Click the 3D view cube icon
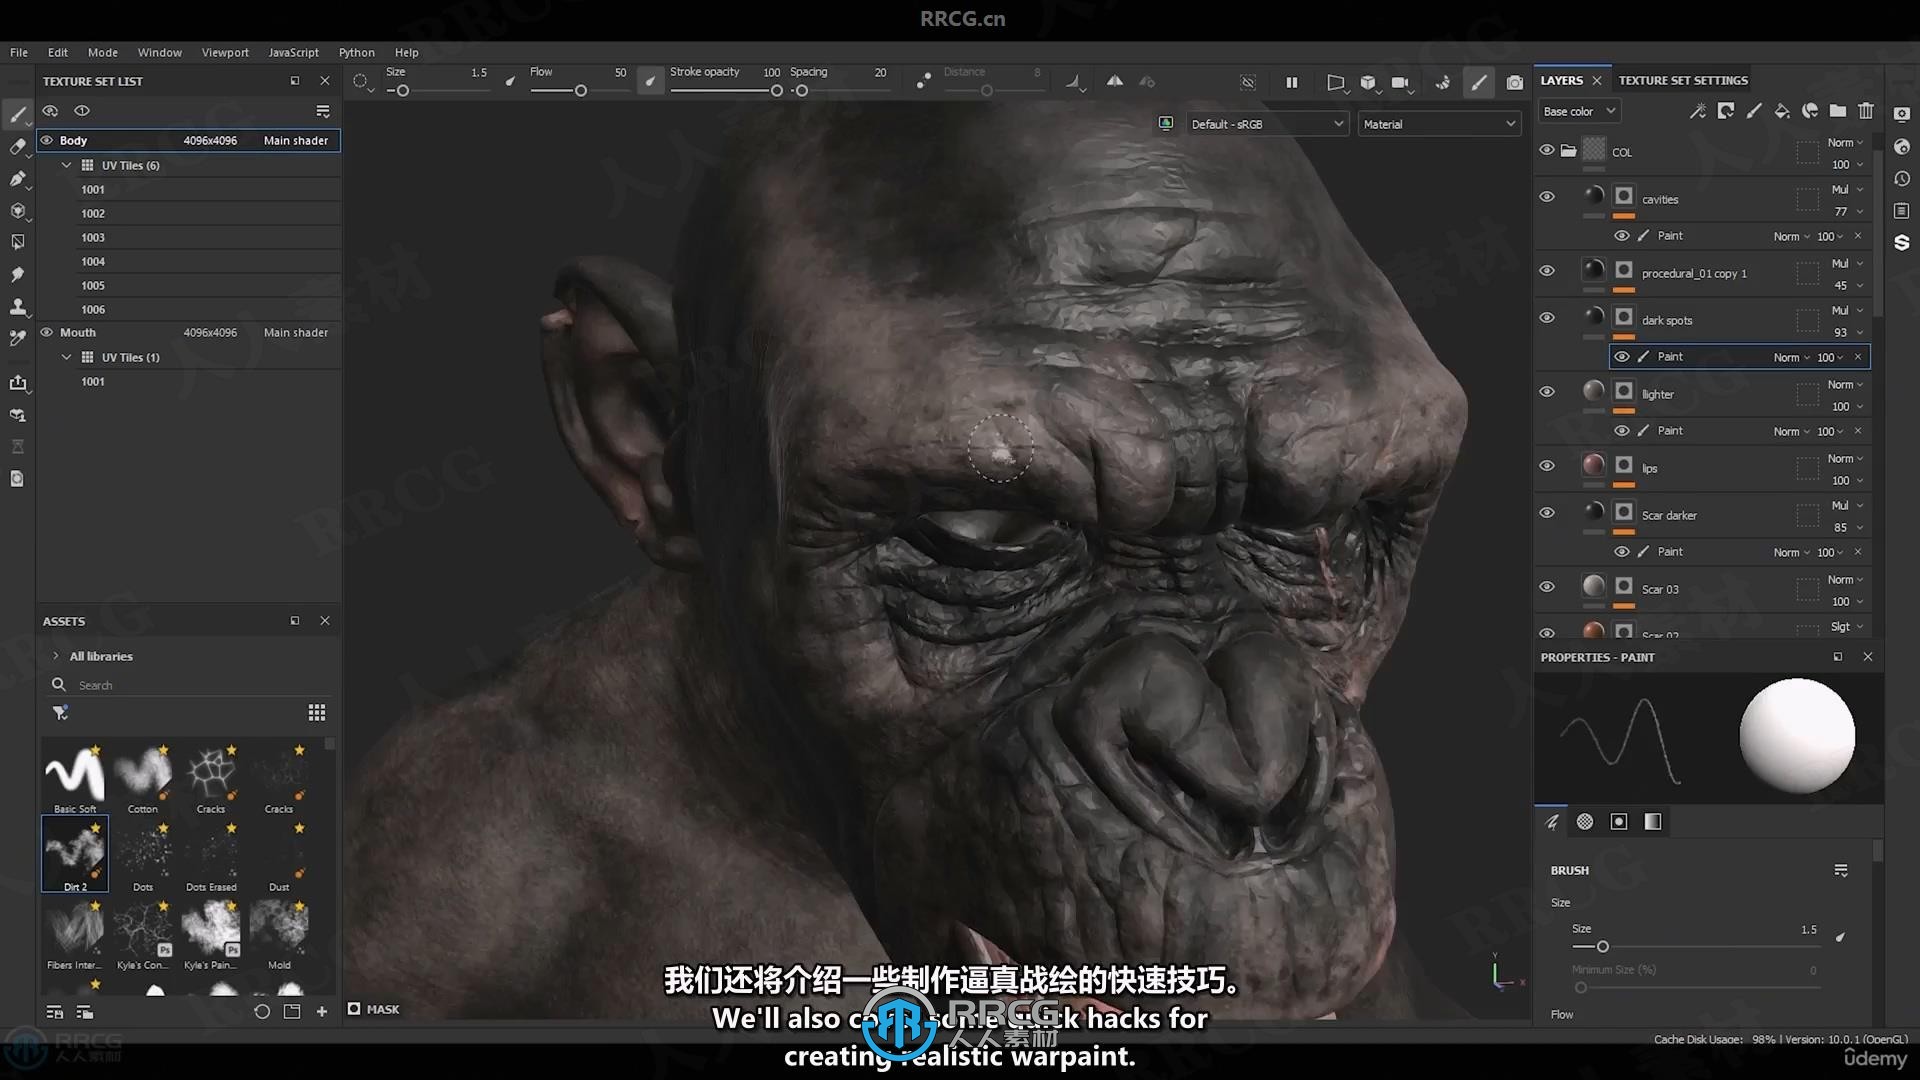Screen dimensions: 1920x1080 (x=1368, y=82)
